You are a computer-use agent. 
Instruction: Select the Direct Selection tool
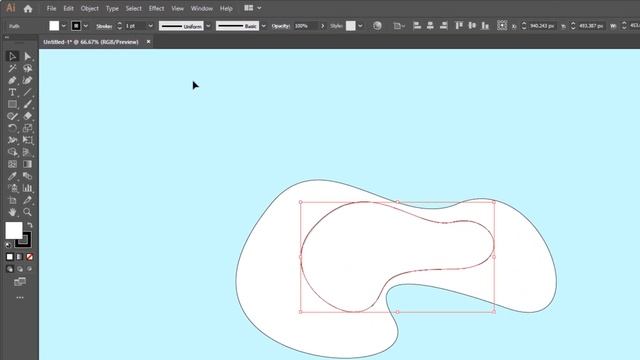click(27, 56)
